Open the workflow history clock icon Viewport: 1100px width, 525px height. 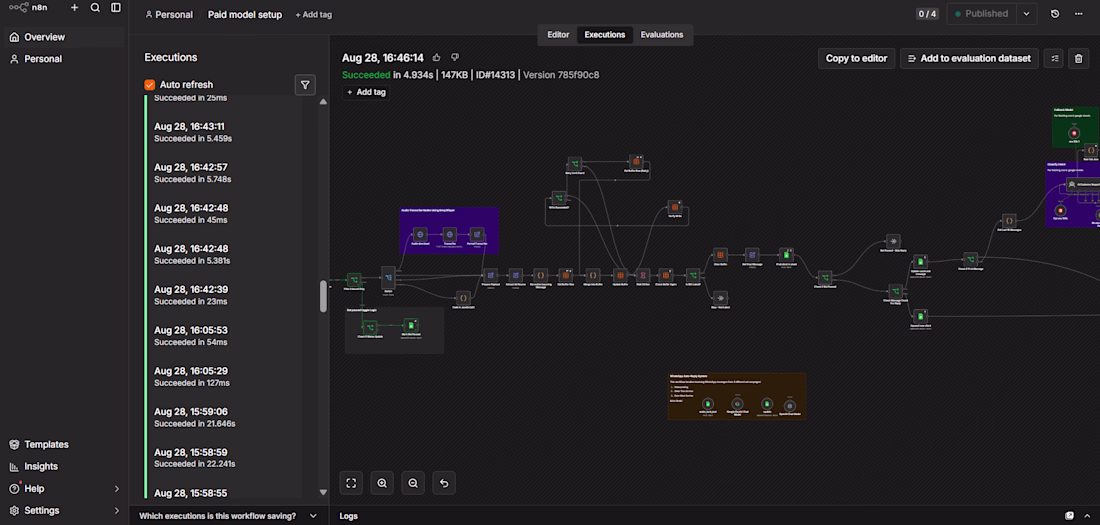(x=1054, y=14)
